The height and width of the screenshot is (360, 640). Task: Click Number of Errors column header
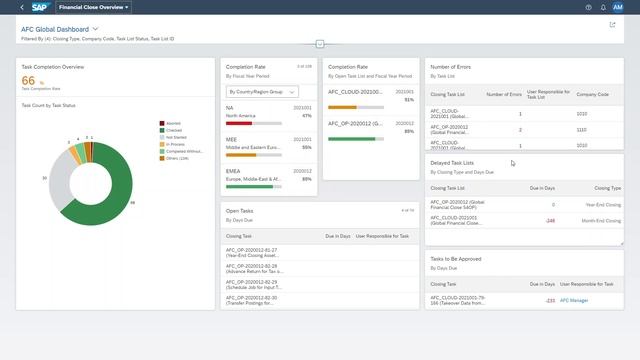pos(504,94)
